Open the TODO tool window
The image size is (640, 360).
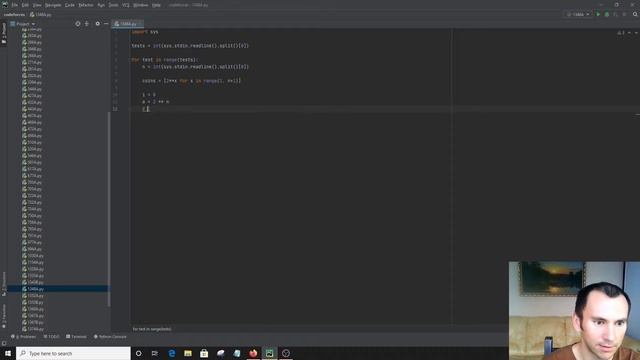(51, 337)
